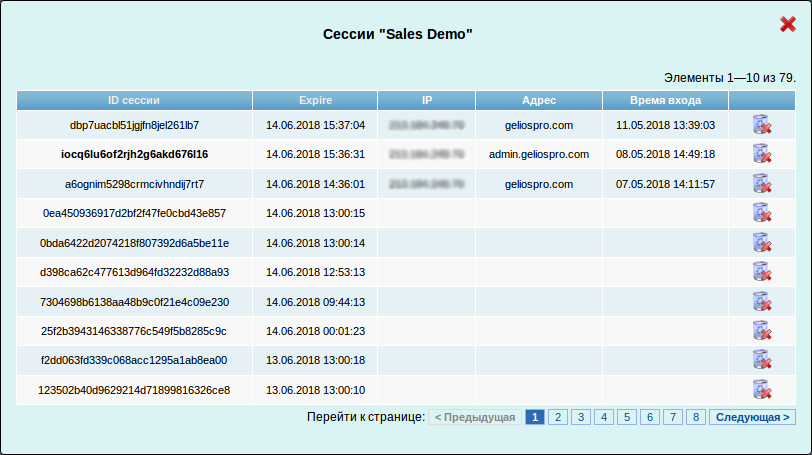Delete session 0ea450936917d2bf2f47fe0cbd43e857 using trash icon
812x455 pixels.
click(x=761, y=213)
